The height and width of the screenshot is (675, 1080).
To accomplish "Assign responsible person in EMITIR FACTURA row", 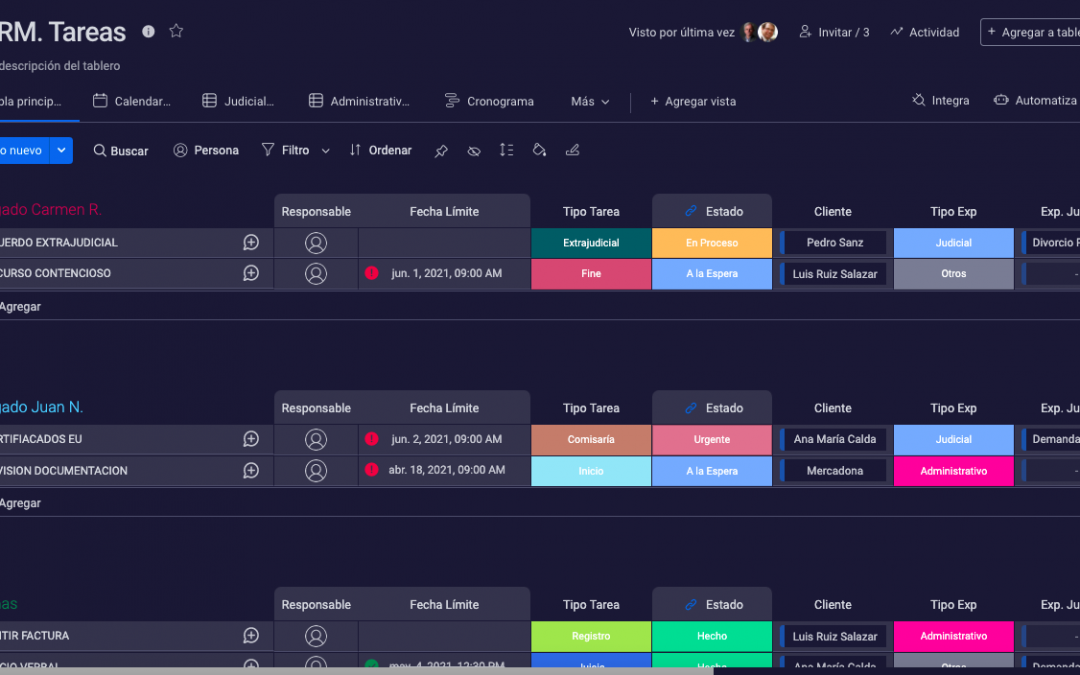I will [x=316, y=636].
